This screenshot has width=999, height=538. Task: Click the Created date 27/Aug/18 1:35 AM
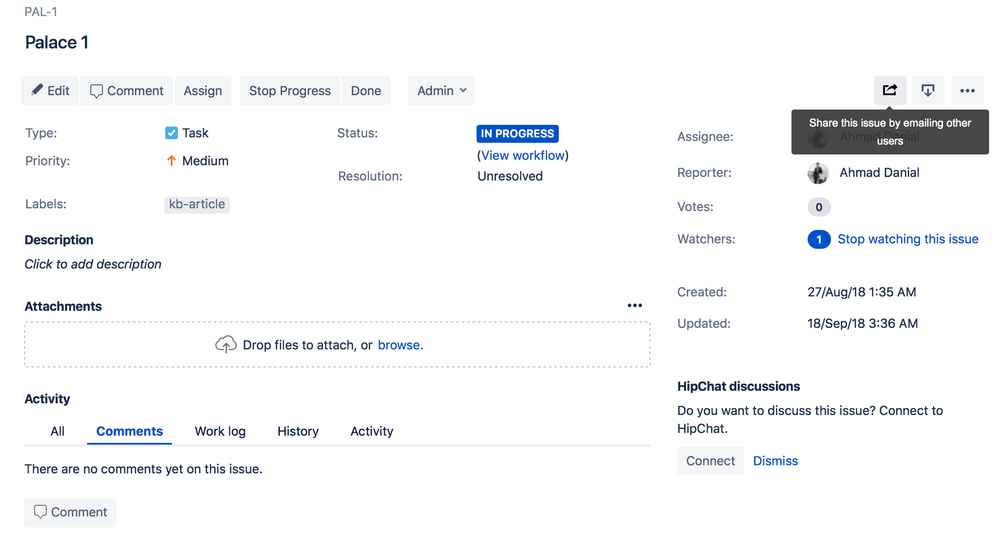click(x=861, y=292)
